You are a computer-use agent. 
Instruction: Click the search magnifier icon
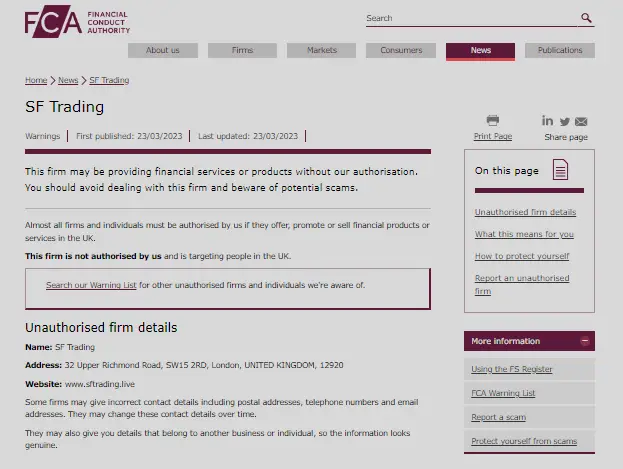coord(586,18)
